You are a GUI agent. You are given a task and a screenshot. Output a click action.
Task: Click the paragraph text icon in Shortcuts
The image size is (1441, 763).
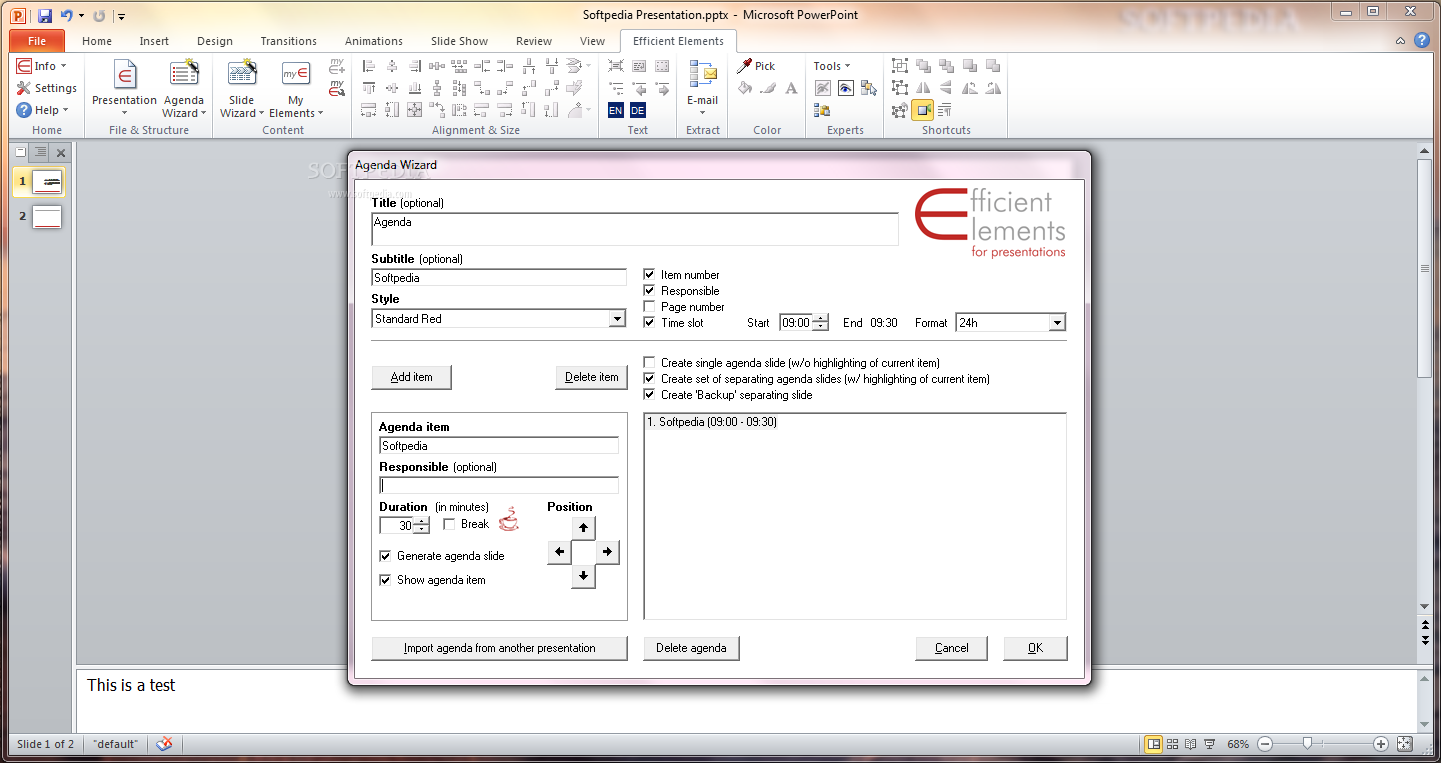(x=944, y=110)
